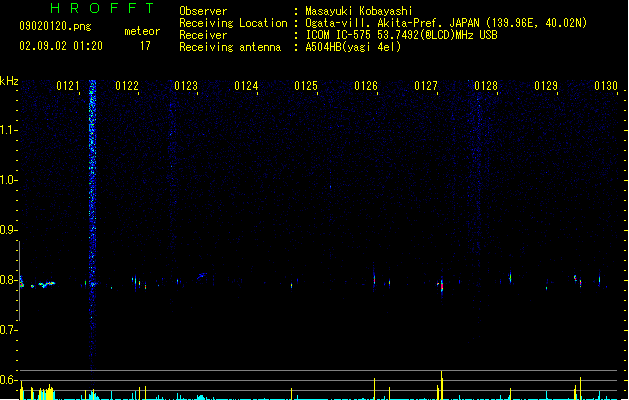This screenshot has width=629, height=400.
Task: Click the 0.6 kHz axis label
Action: coord(8,380)
